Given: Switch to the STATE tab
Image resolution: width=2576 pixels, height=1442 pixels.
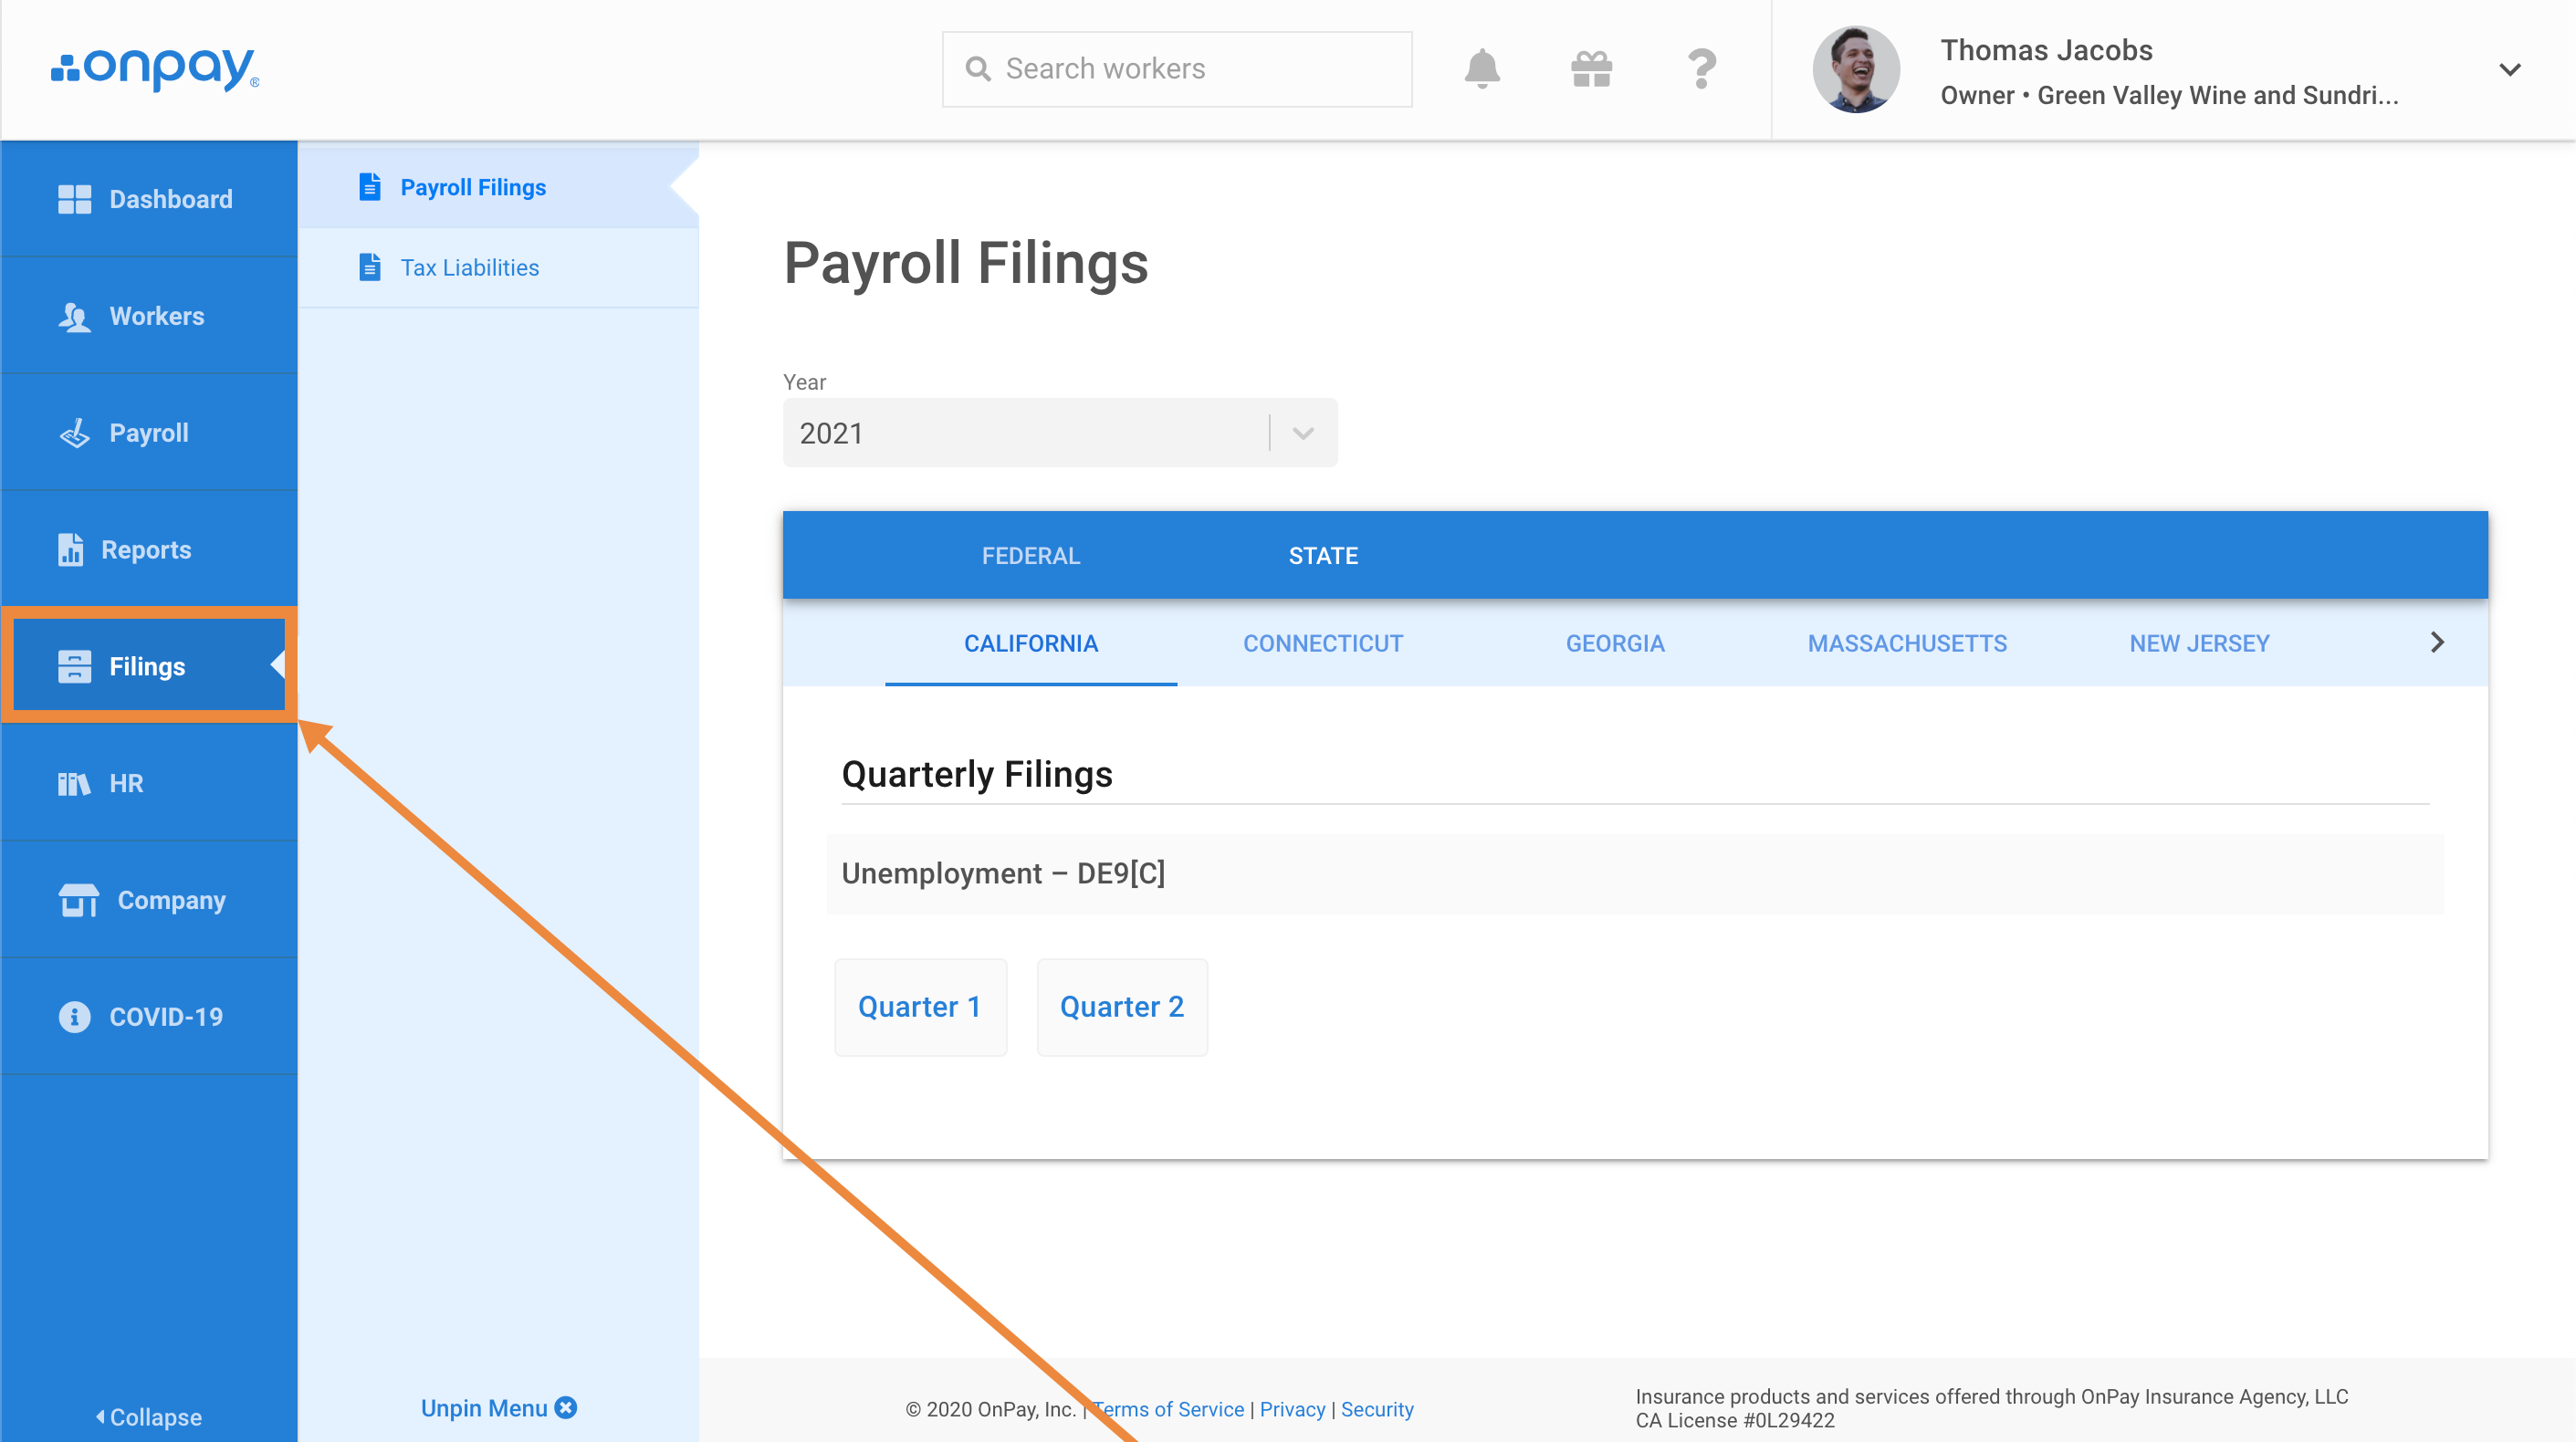Looking at the screenshot, I should 1323,556.
